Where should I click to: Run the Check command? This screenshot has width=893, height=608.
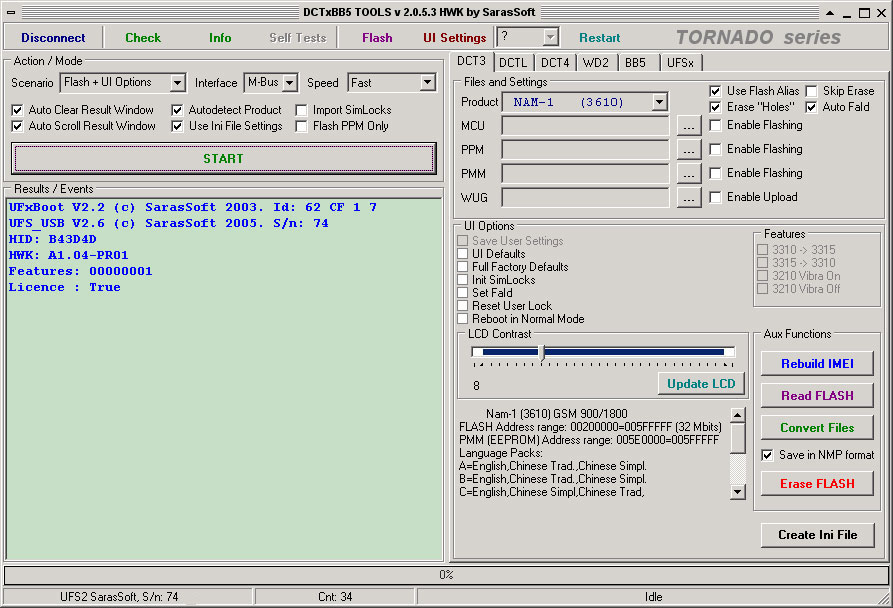coord(143,38)
